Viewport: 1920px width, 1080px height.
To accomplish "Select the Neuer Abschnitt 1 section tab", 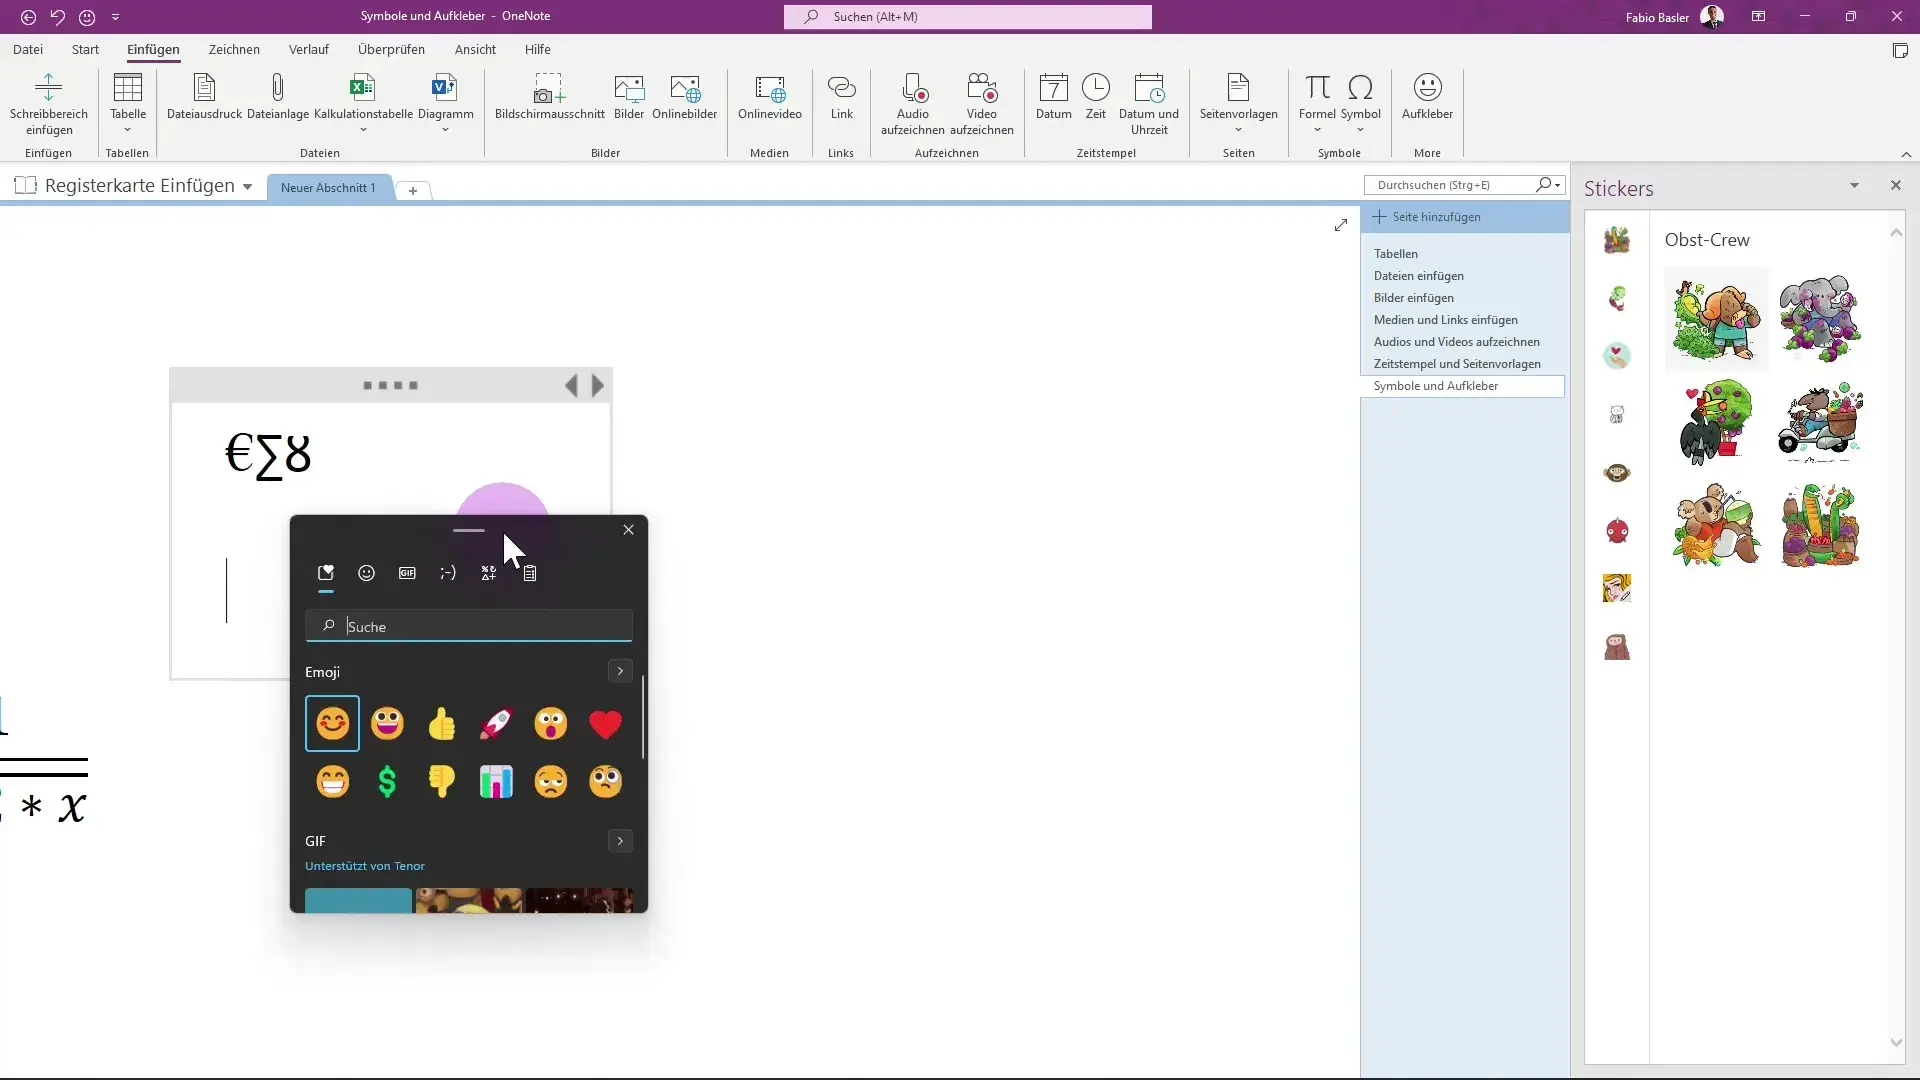I will click(x=328, y=188).
